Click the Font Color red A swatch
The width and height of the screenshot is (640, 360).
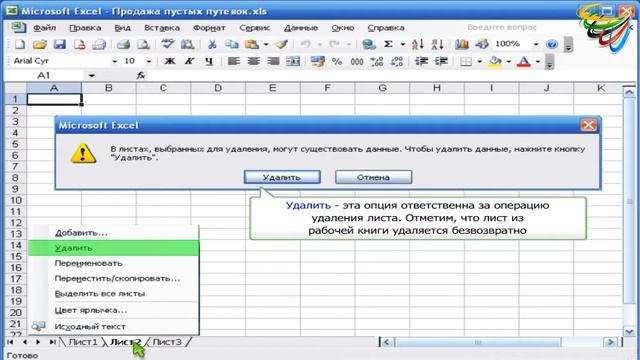click(524, 62)
